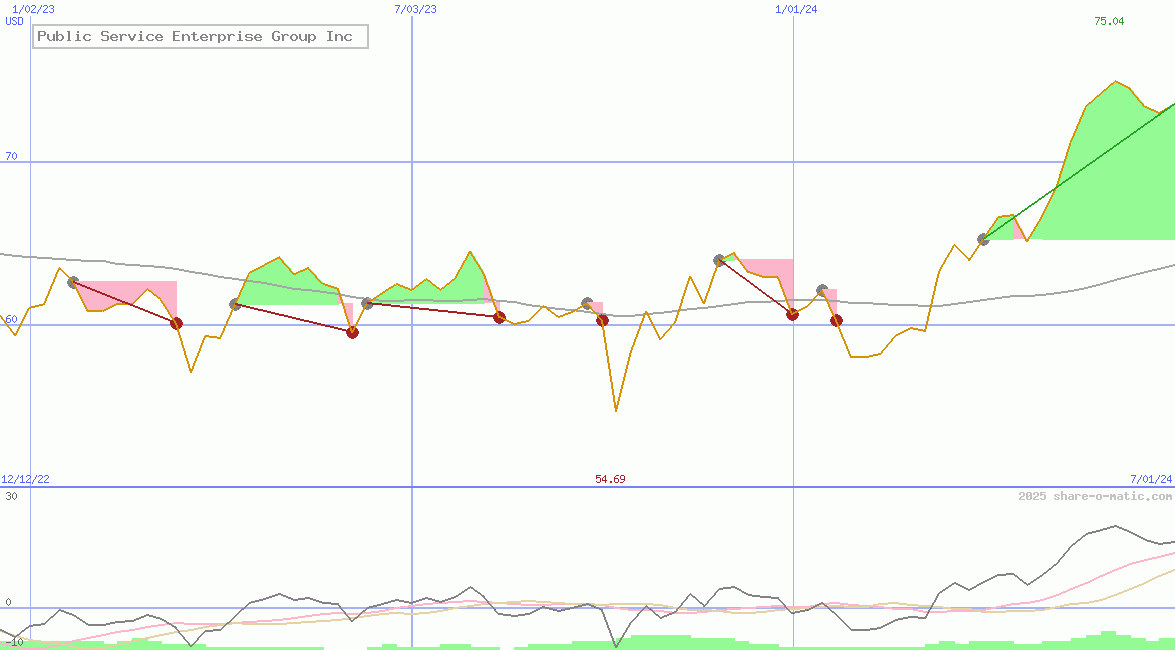This screenshot has height=650, width=1175.
Task: Select the red exit marker on the 1/01/24 line
Action: (x=792, y=314)
